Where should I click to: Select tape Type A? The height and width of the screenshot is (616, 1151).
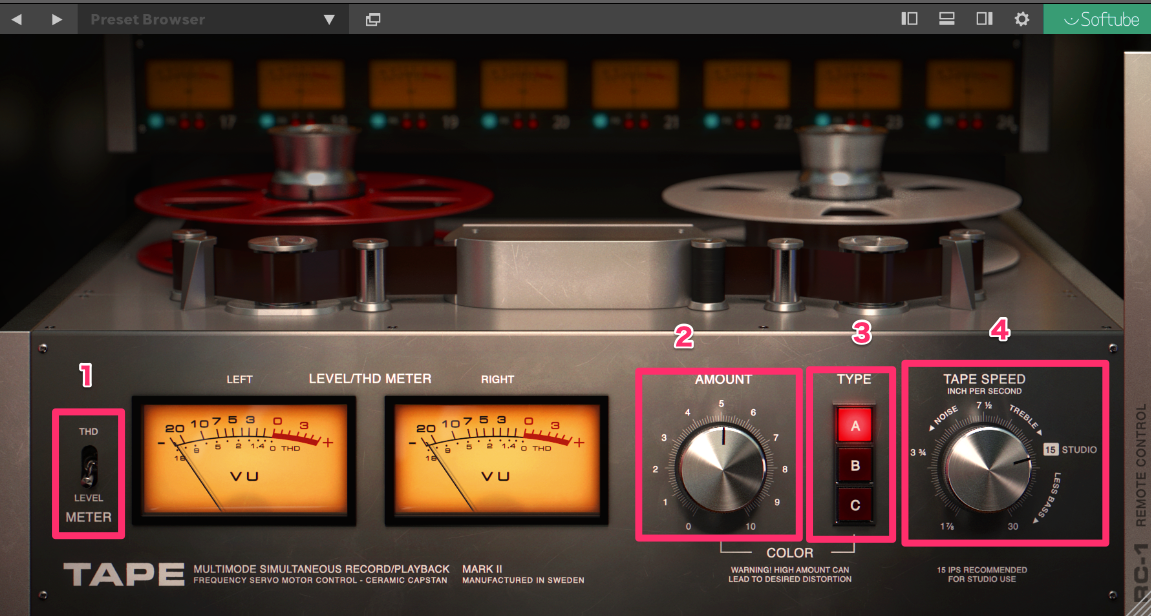click(854, 425)
